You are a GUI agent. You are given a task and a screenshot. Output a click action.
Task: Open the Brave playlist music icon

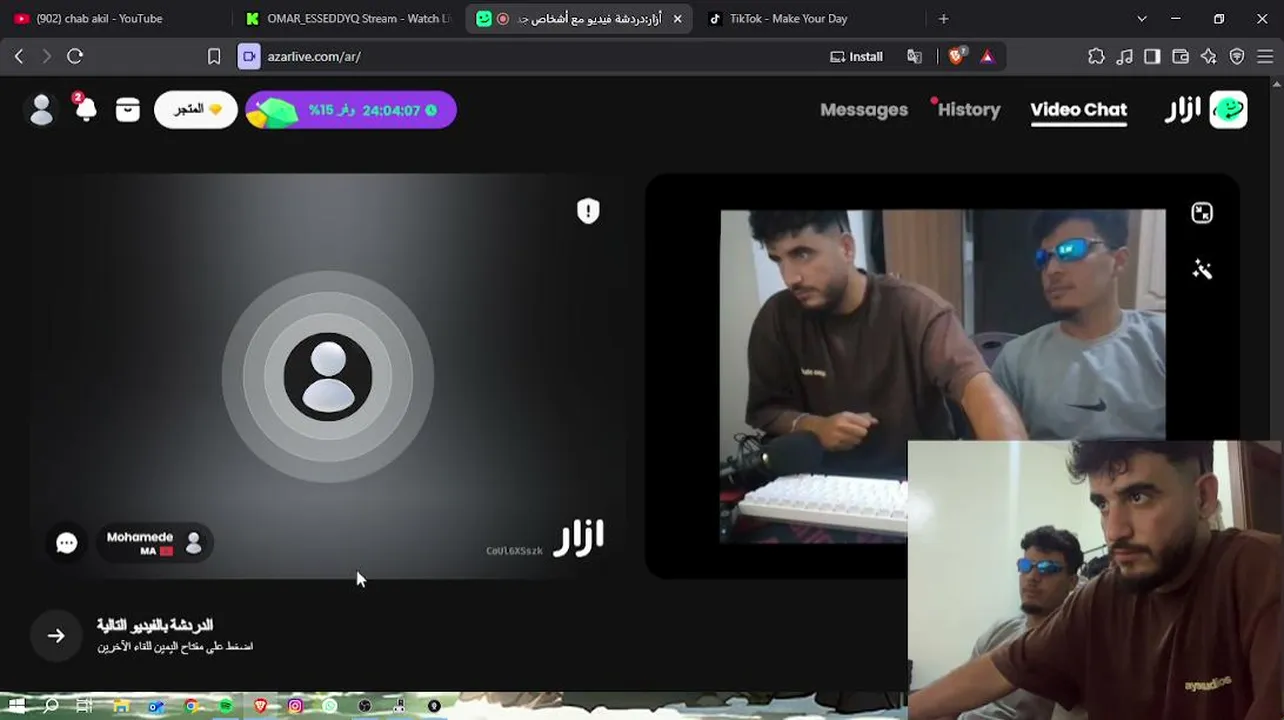tap(1125, 57)
